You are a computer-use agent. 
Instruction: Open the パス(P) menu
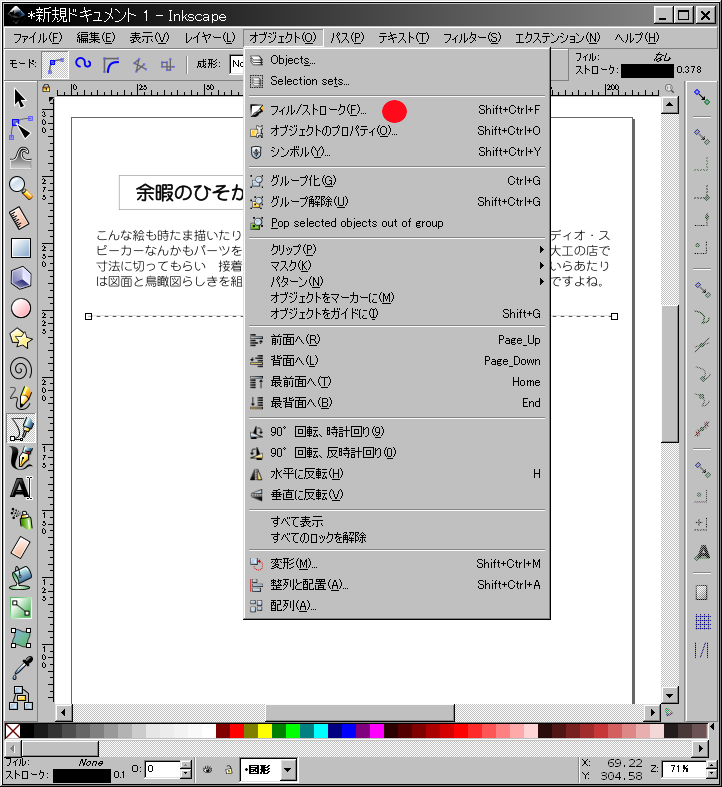pos(346,38)
